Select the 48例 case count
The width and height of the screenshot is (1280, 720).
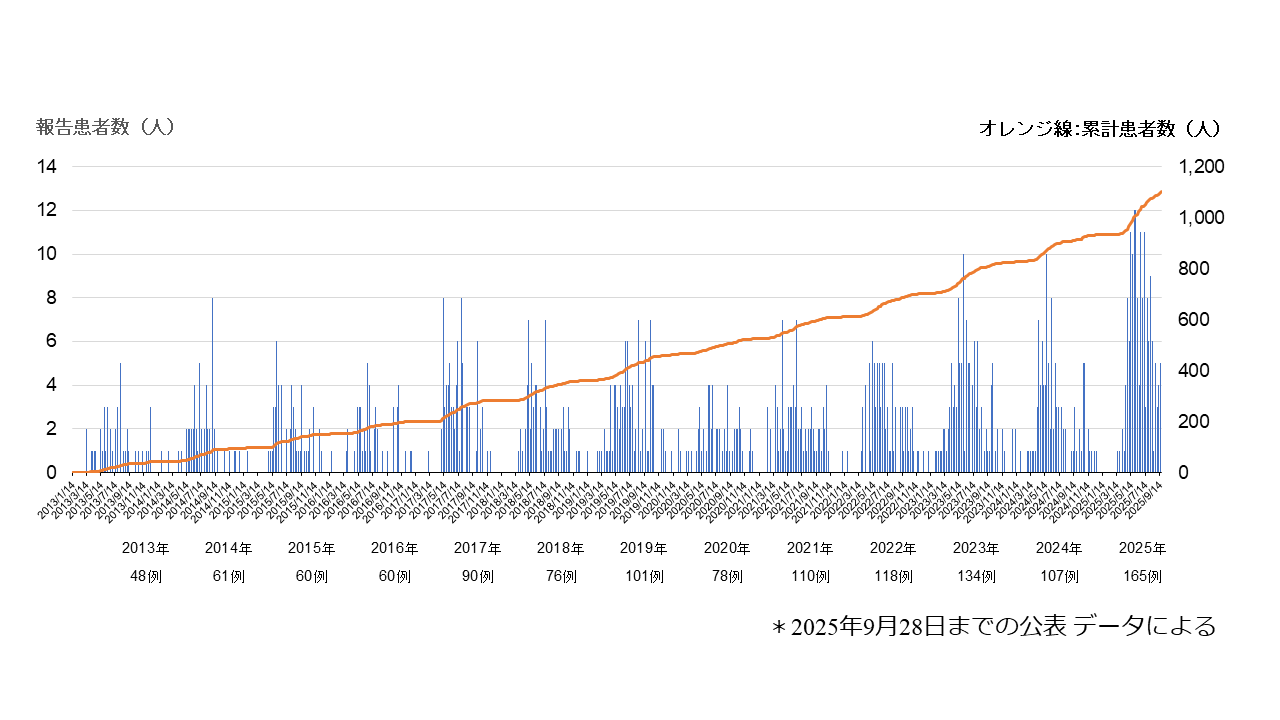pyautogui.click(x=146, y=577)
